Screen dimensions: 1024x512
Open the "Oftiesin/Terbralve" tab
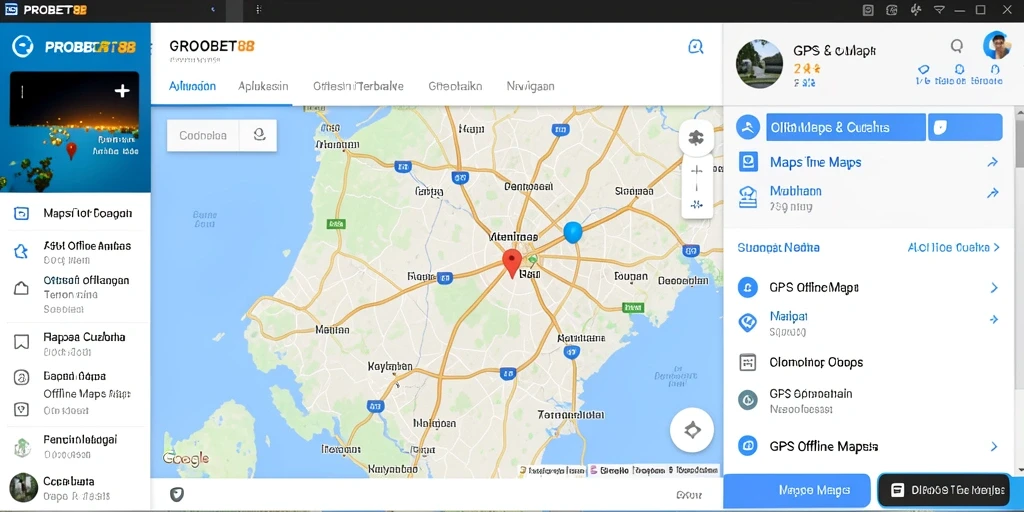358,86
